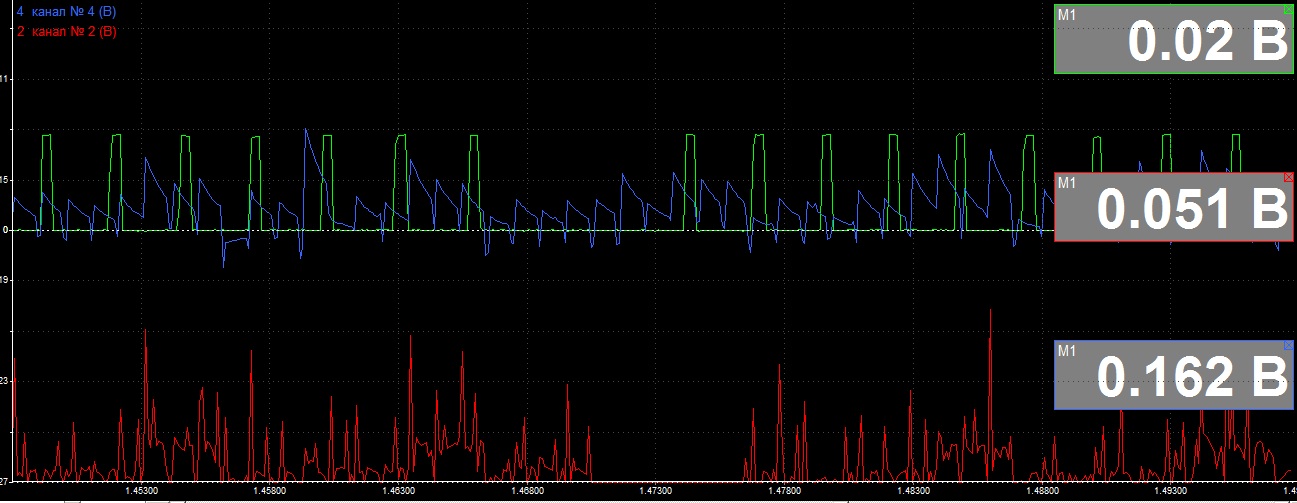Click the 1.47800 time axis label
The height and width of the screenshot is (503, 1297).
(784, 491)
